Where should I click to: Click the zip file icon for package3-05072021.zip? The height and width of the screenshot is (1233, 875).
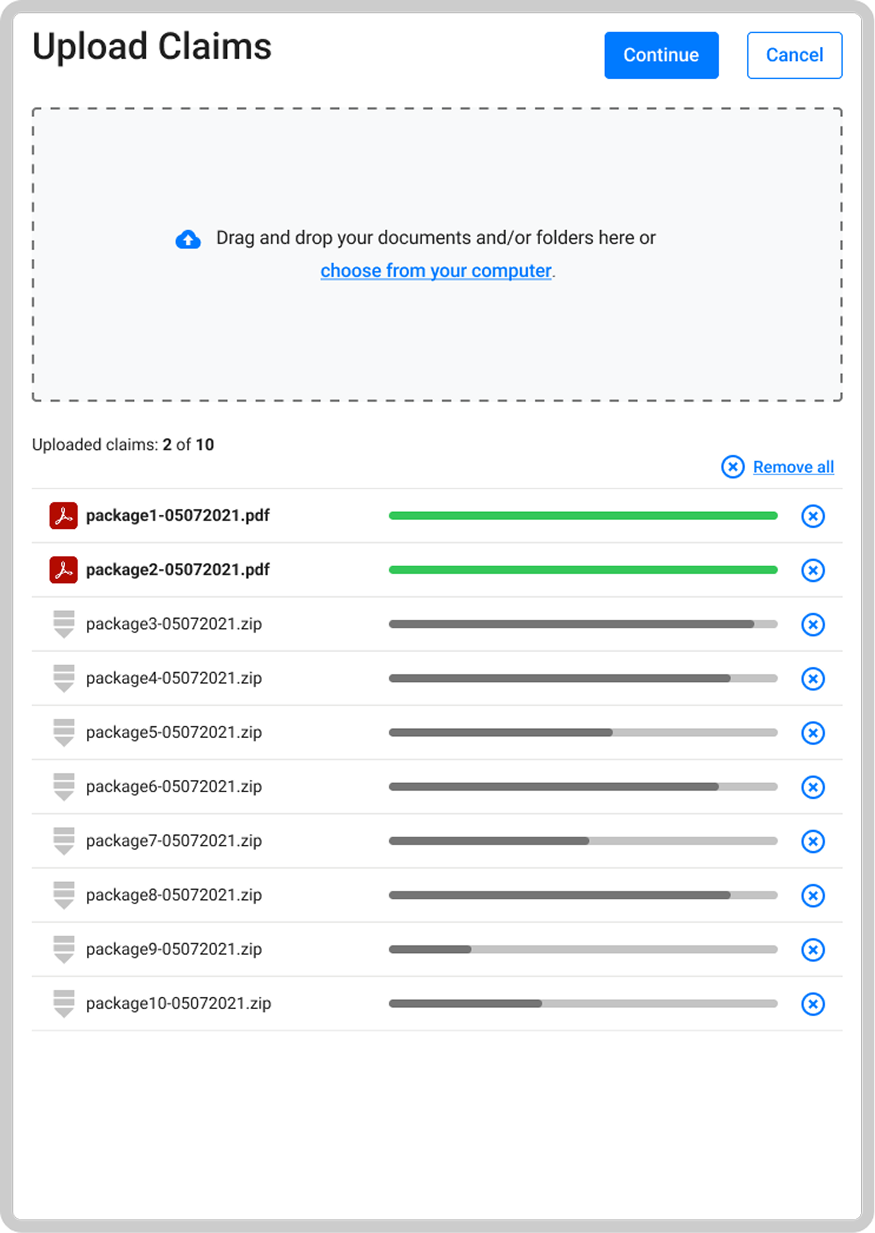point(64,624)
